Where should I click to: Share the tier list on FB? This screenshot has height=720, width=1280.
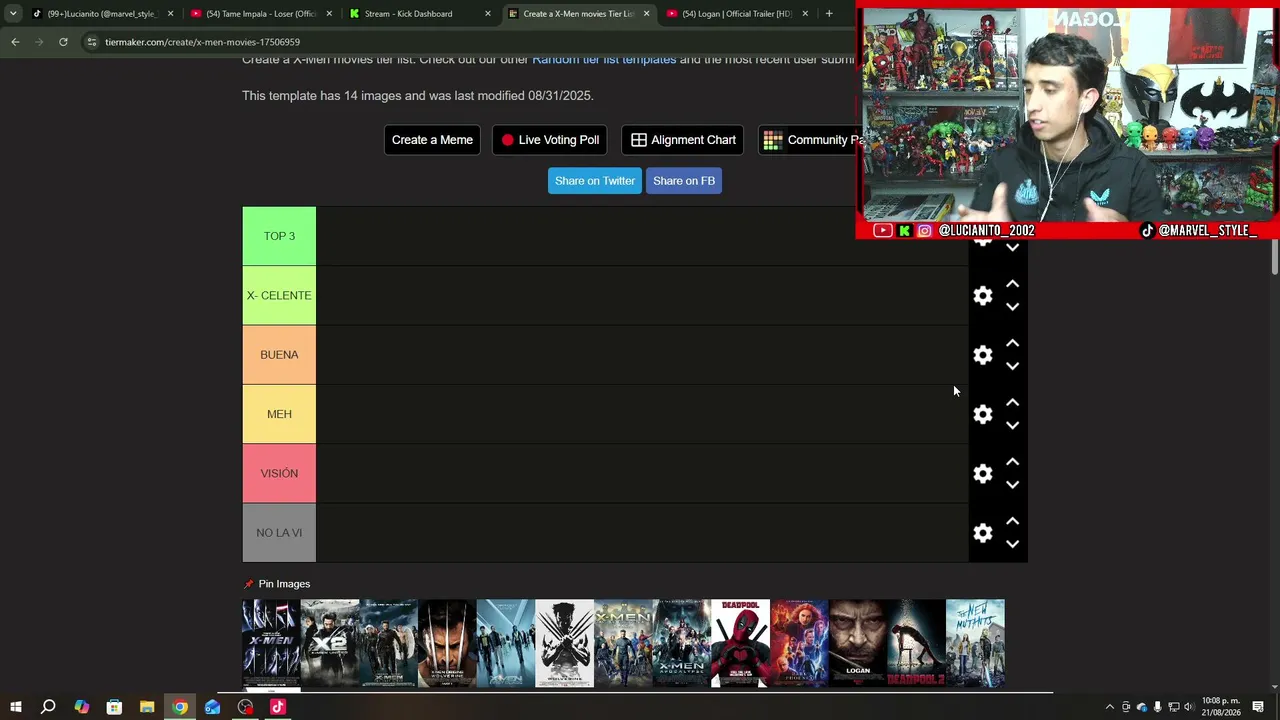(684, 181)
